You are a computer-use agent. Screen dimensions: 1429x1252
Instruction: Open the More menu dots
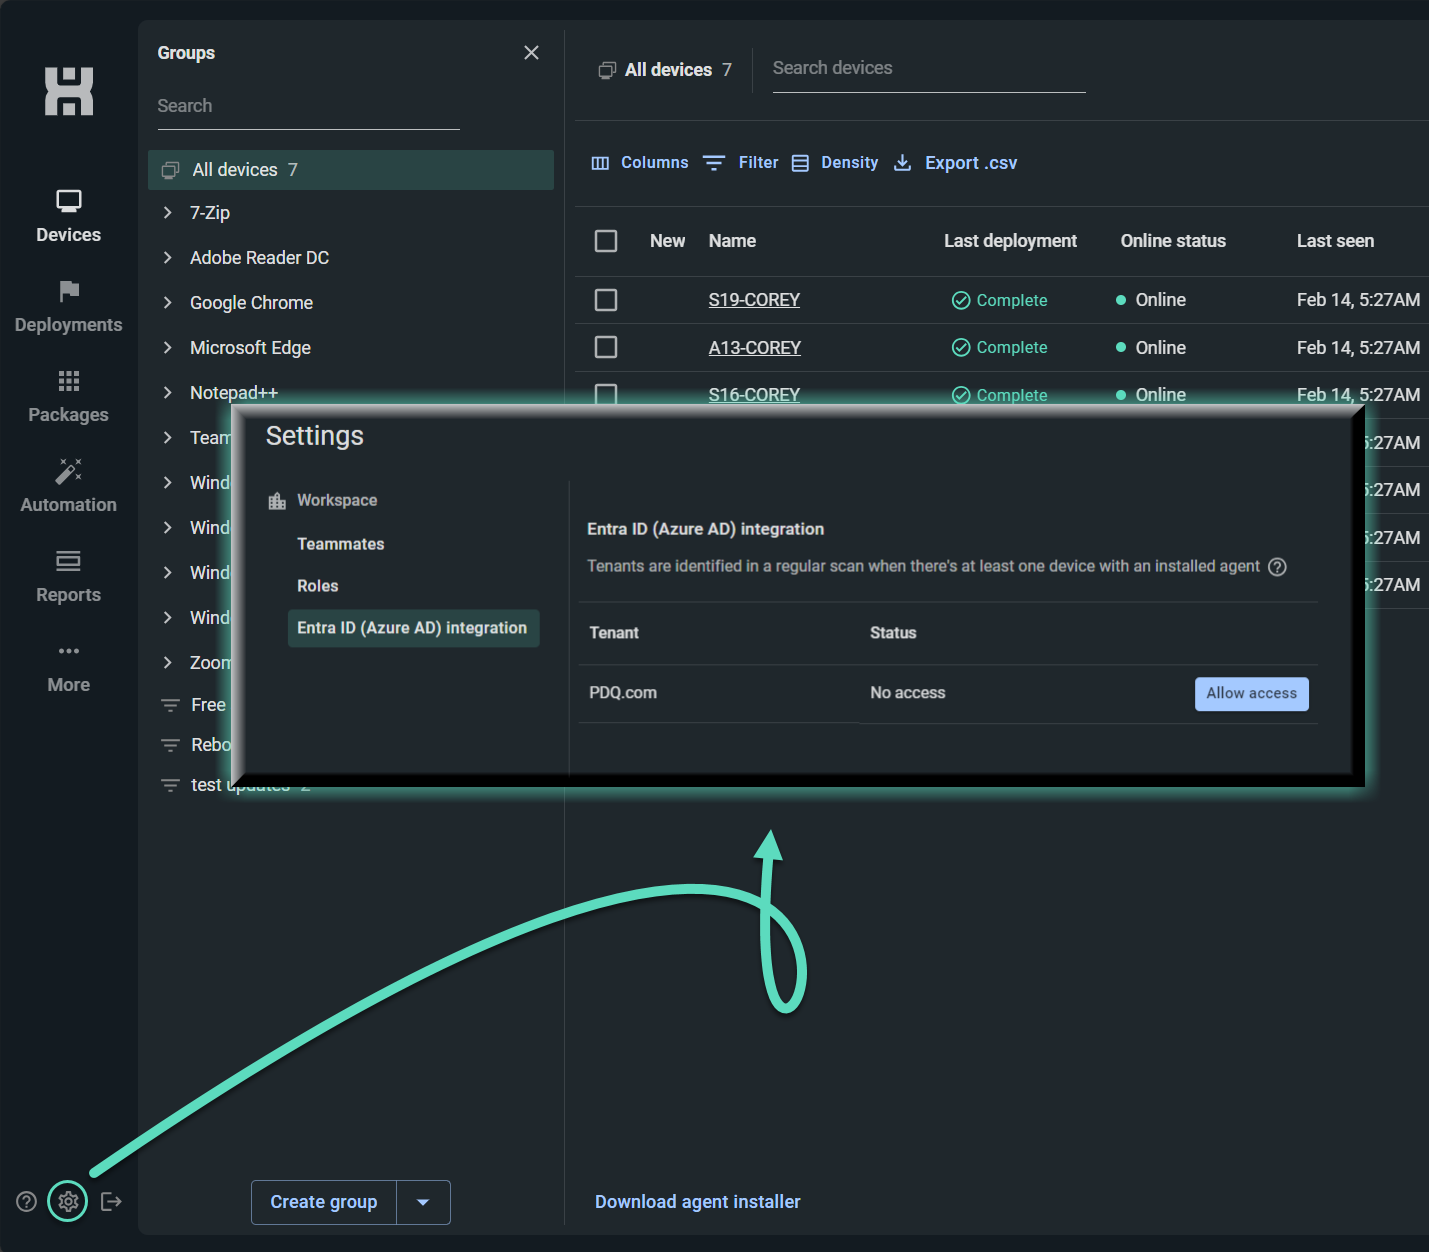click(69, 651)
